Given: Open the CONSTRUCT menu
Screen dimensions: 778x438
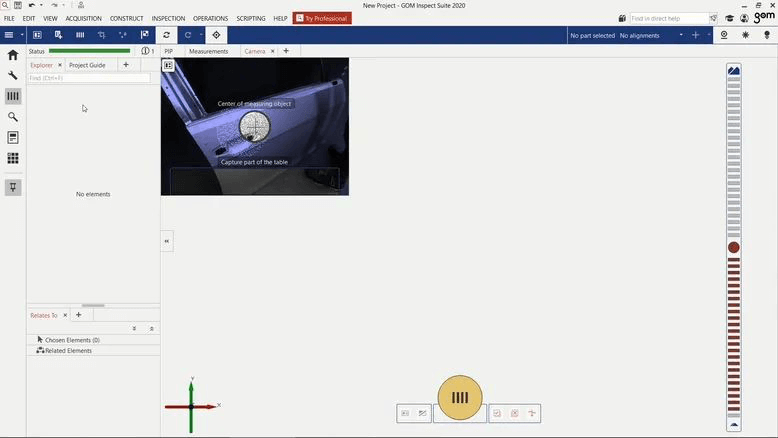Looking at the screenshot, I should [x=127, y=18].
